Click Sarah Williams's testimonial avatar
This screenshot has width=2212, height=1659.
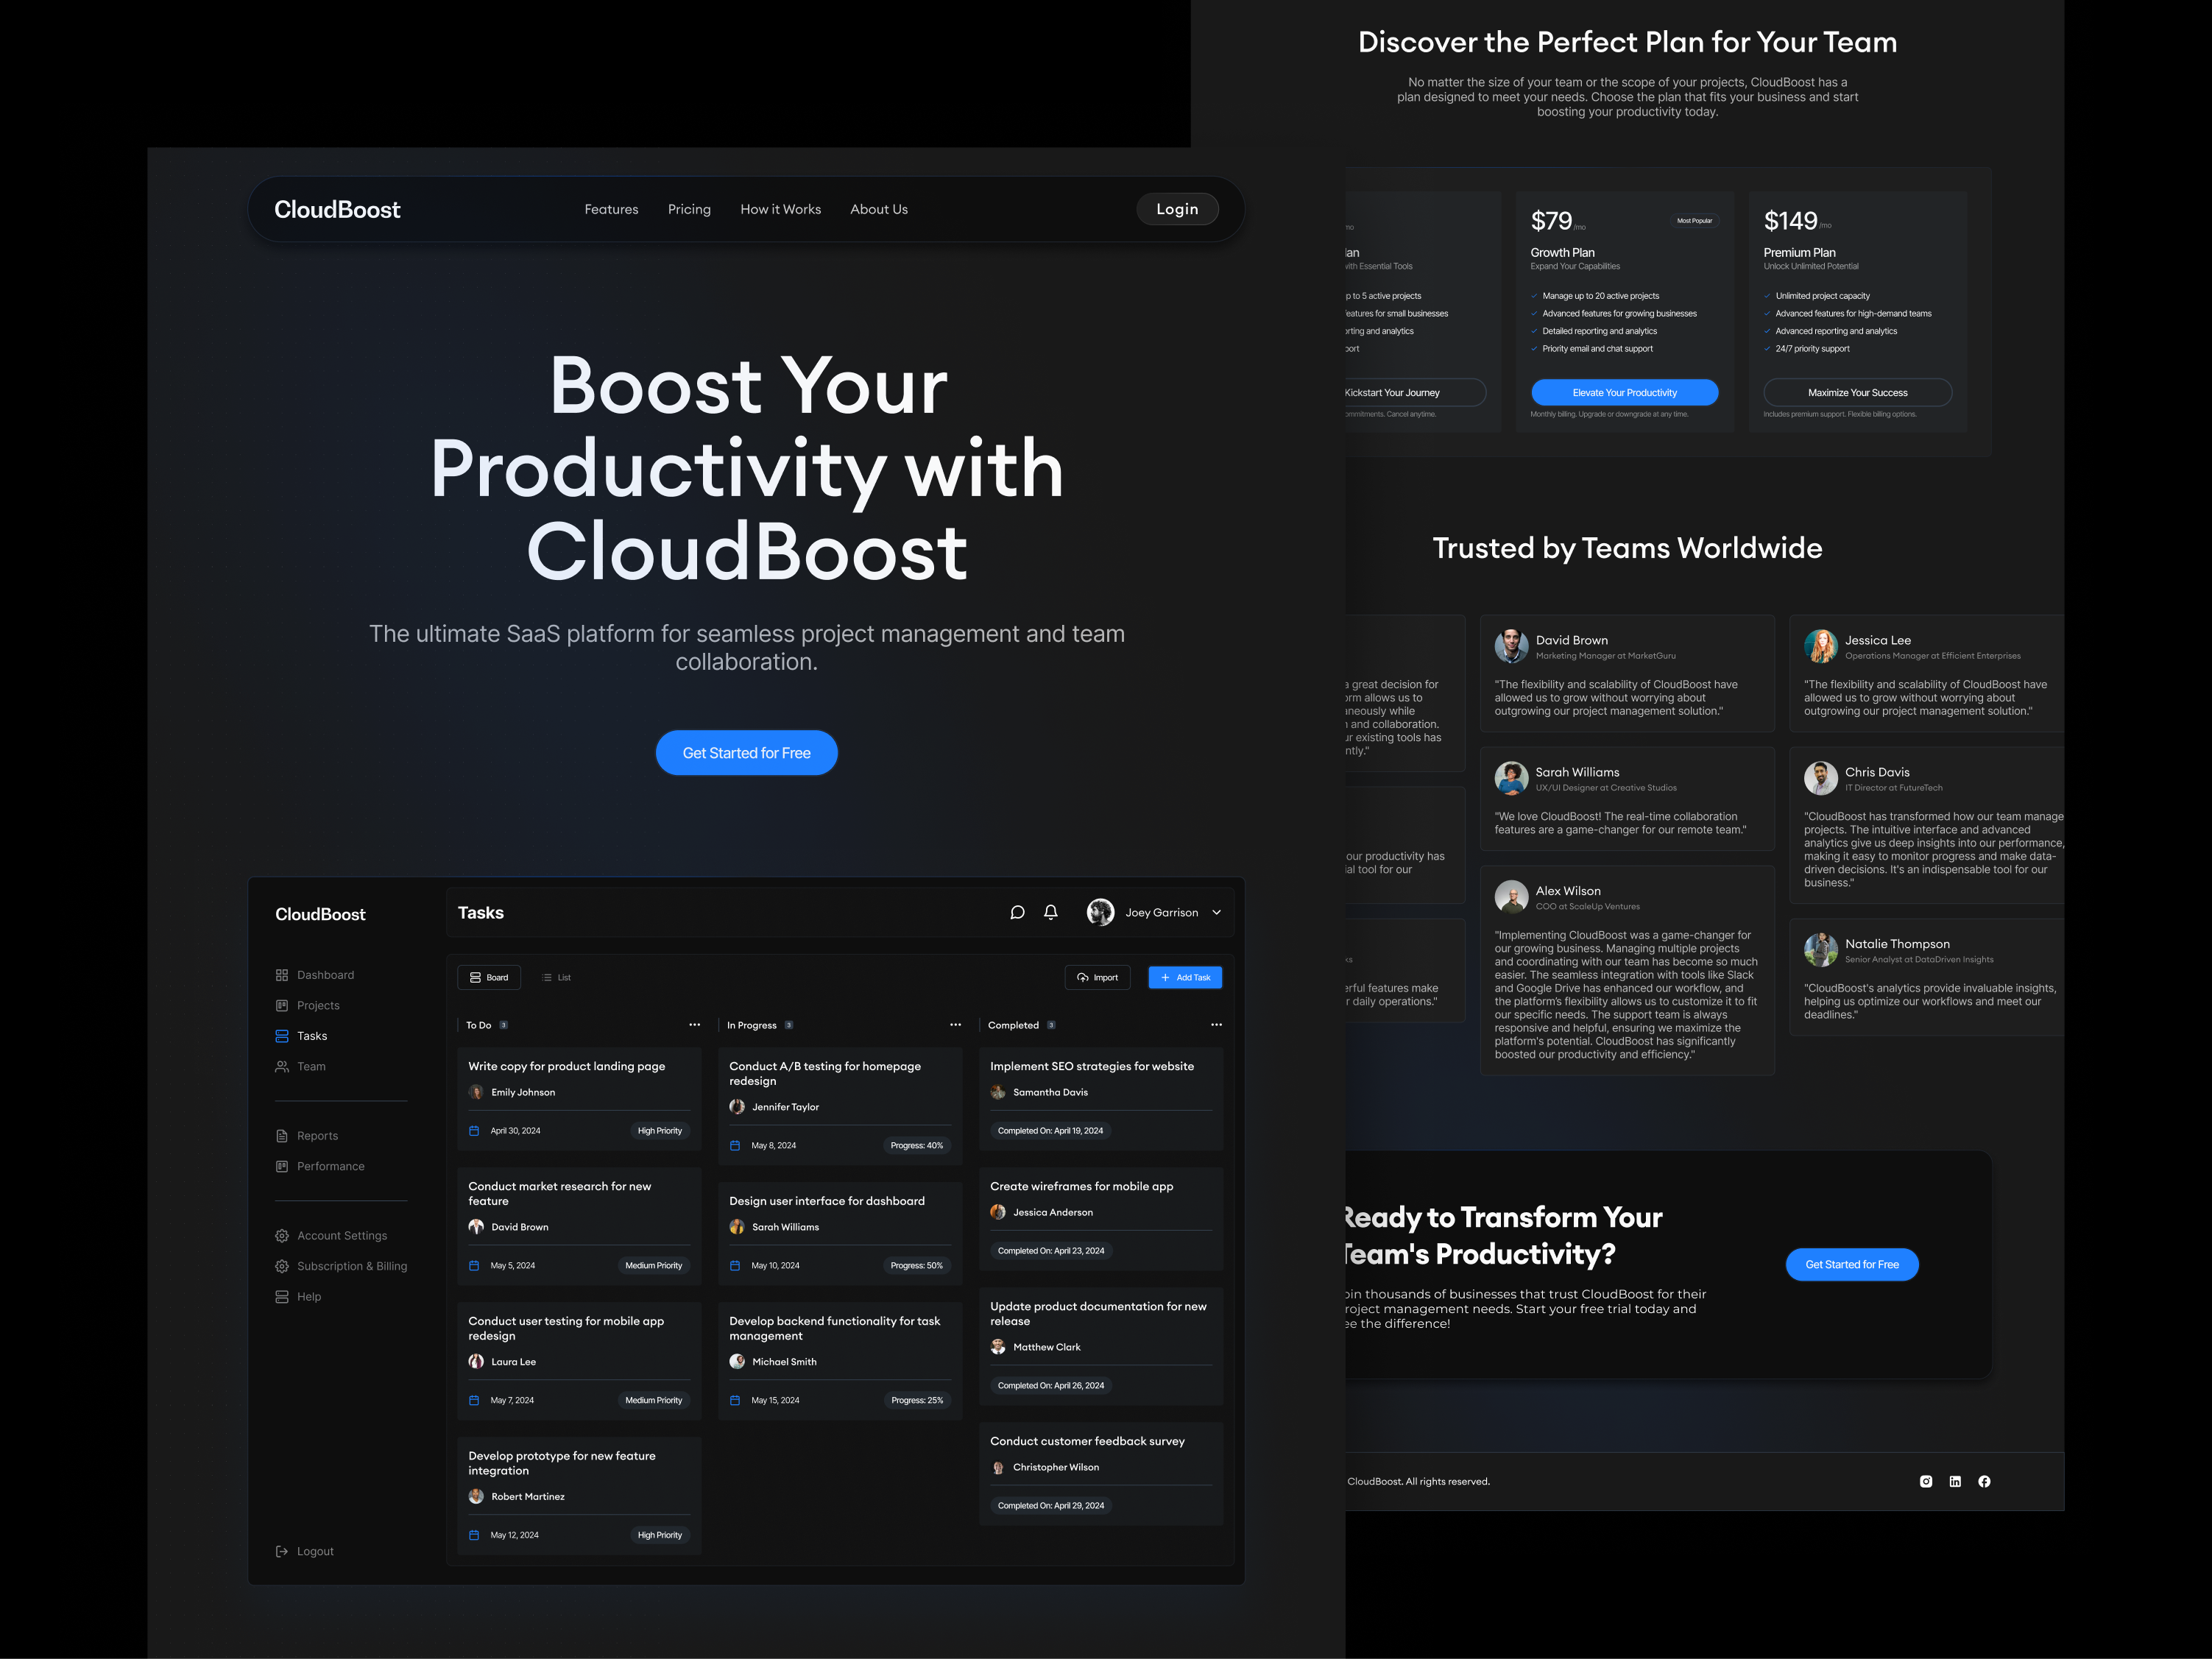pos(1511,778)
